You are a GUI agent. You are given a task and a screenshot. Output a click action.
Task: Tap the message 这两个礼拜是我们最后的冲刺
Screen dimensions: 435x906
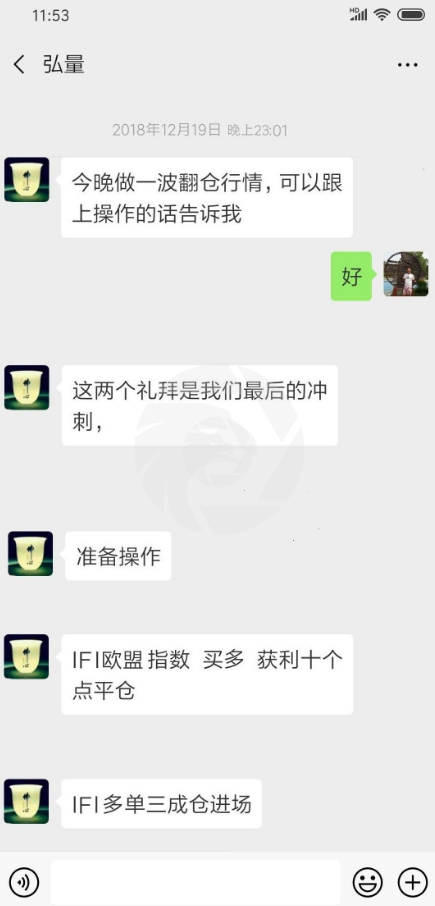click(200, 405)
